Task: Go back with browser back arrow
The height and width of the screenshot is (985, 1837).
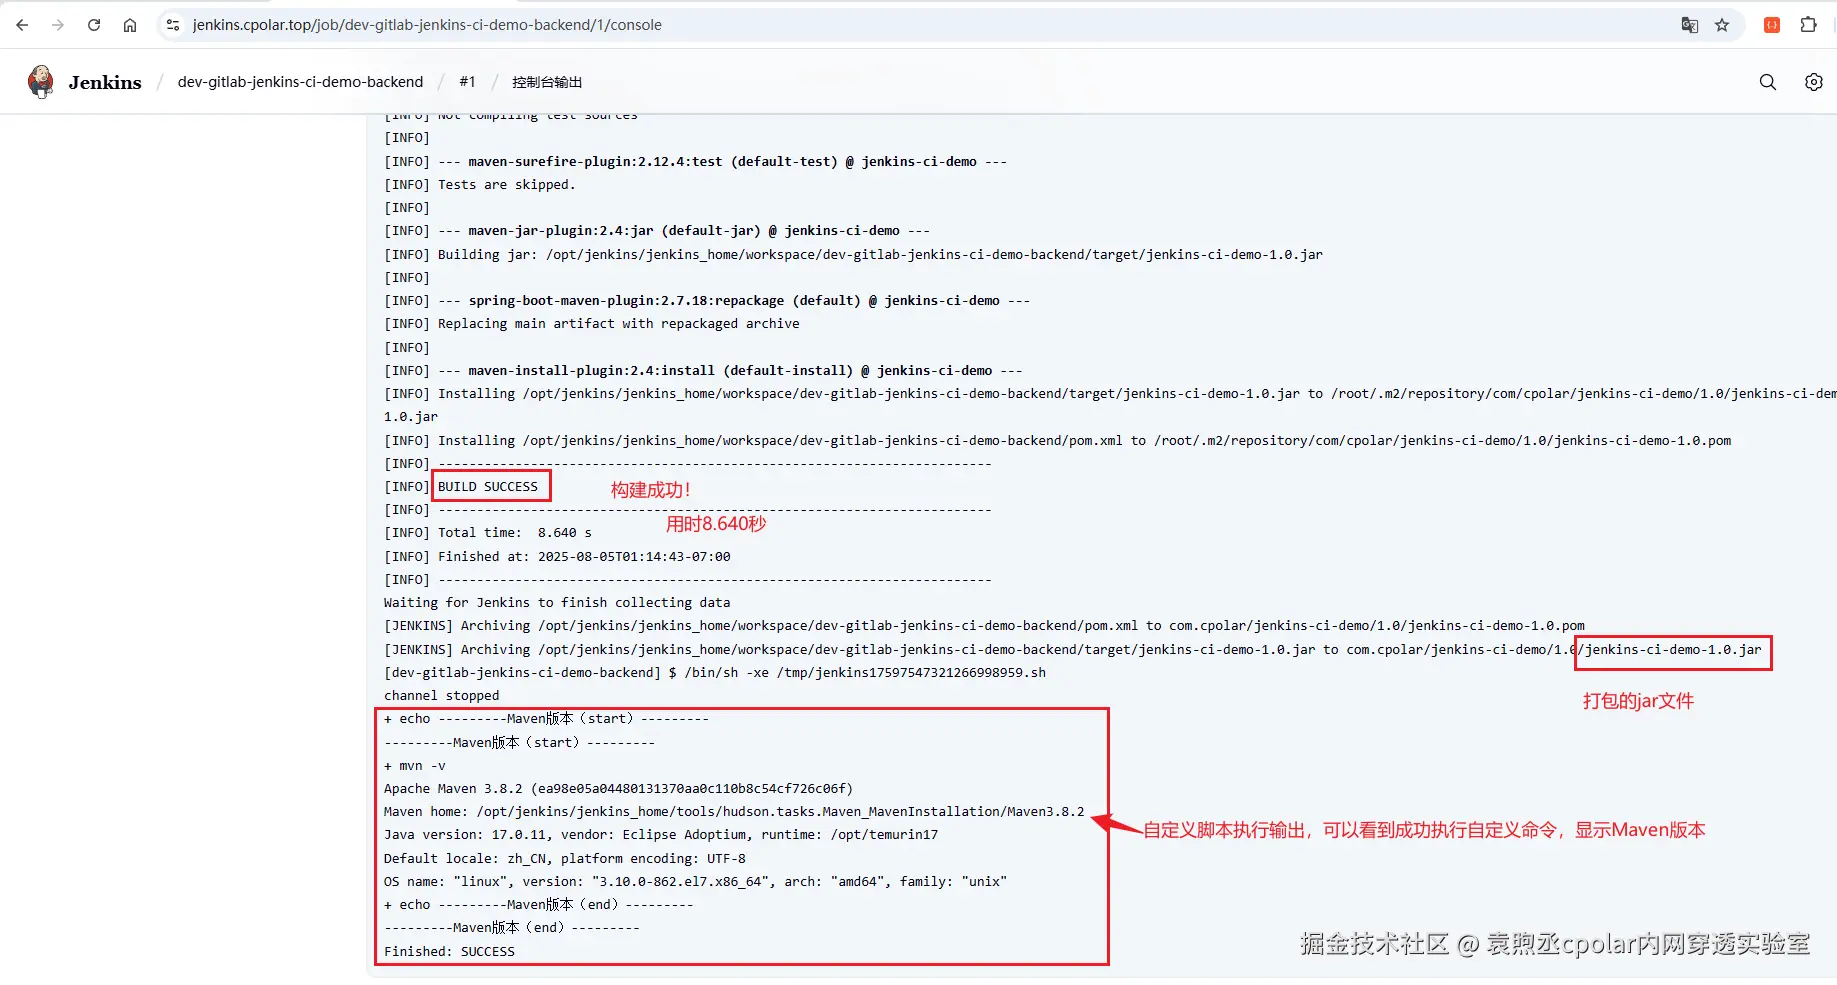Action: point(22,25)
